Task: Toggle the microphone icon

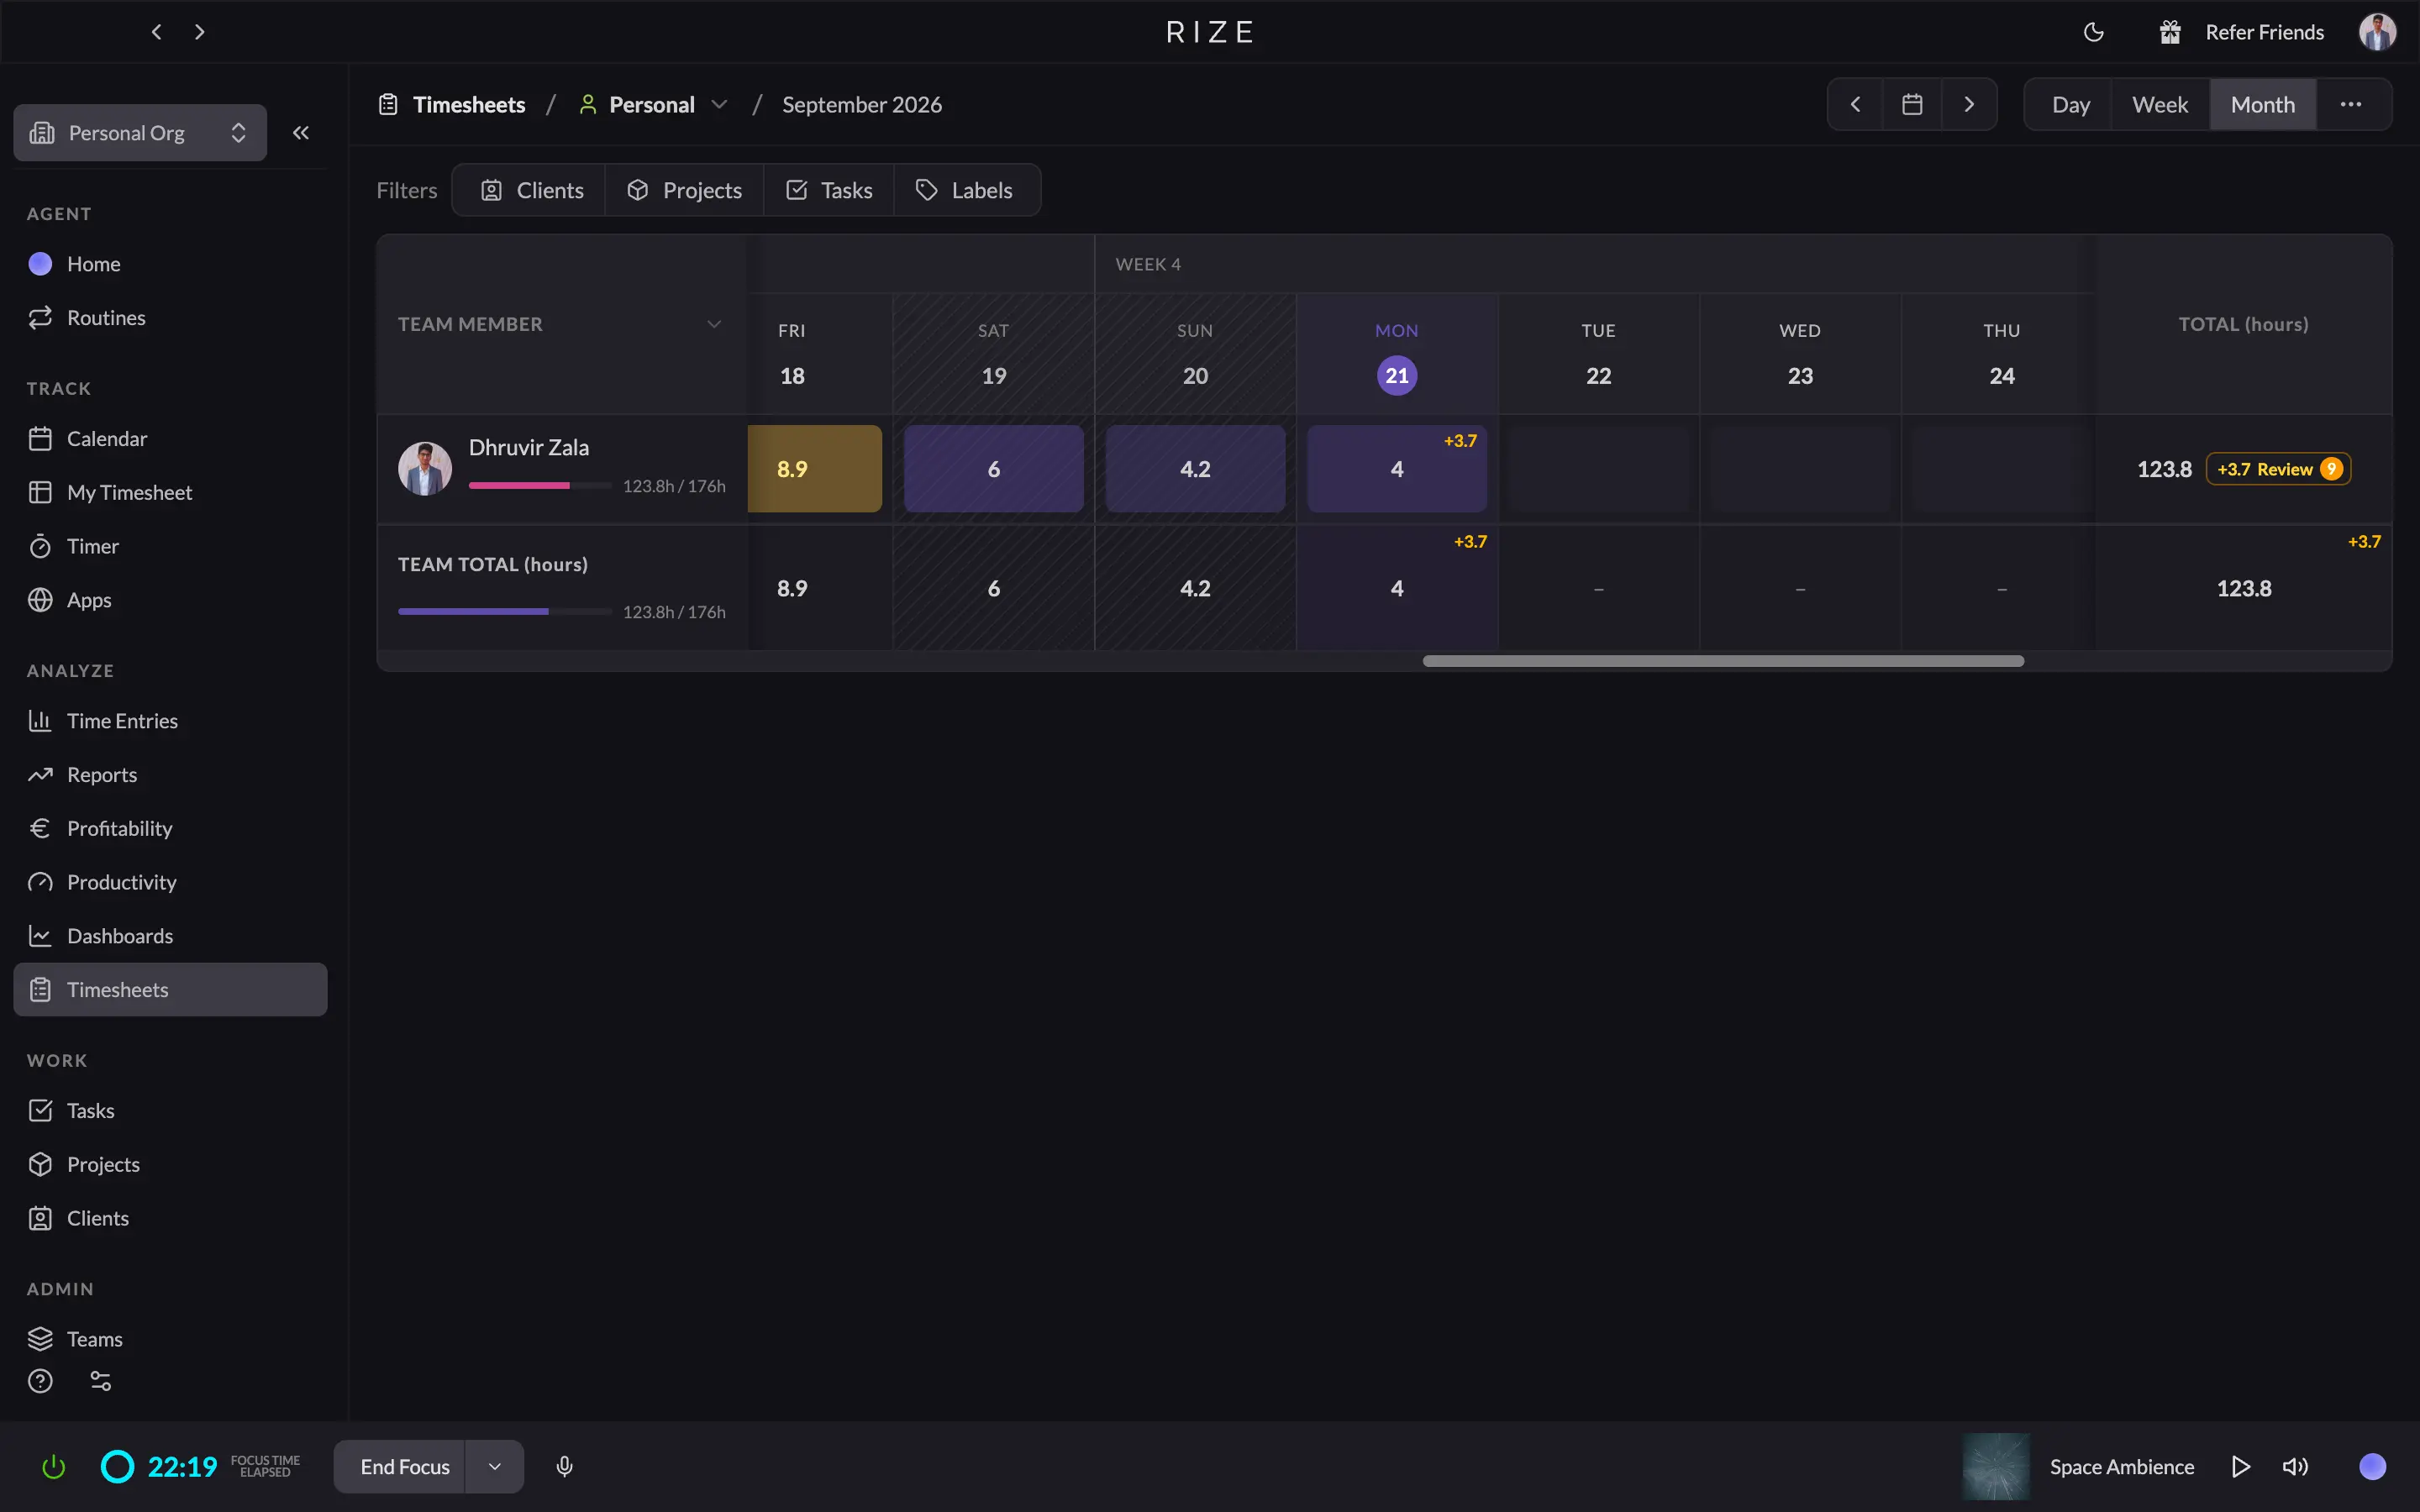Action: tap(565, 1467)
